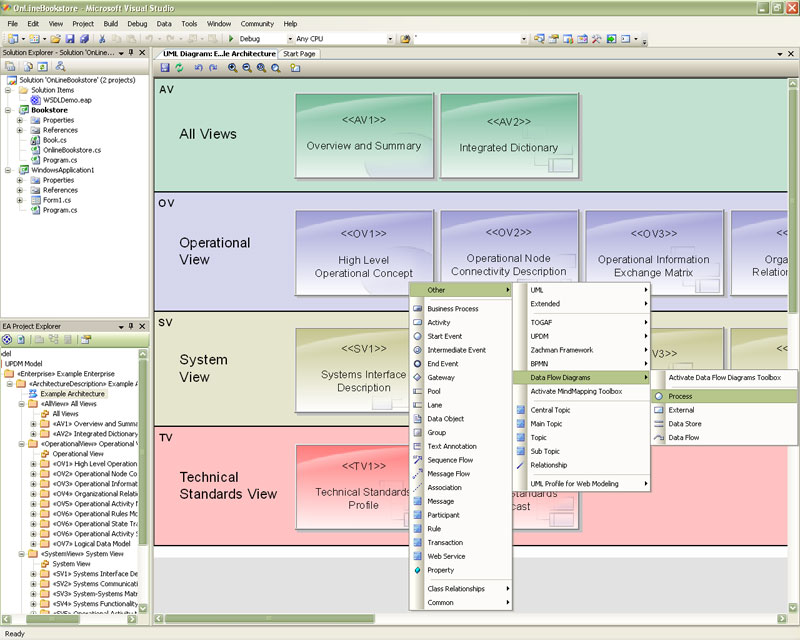Image resolution: width=800 pixels, height=640 pixels.
Task: Expand the Properties node under Bookstore
Action: point(20,120)
